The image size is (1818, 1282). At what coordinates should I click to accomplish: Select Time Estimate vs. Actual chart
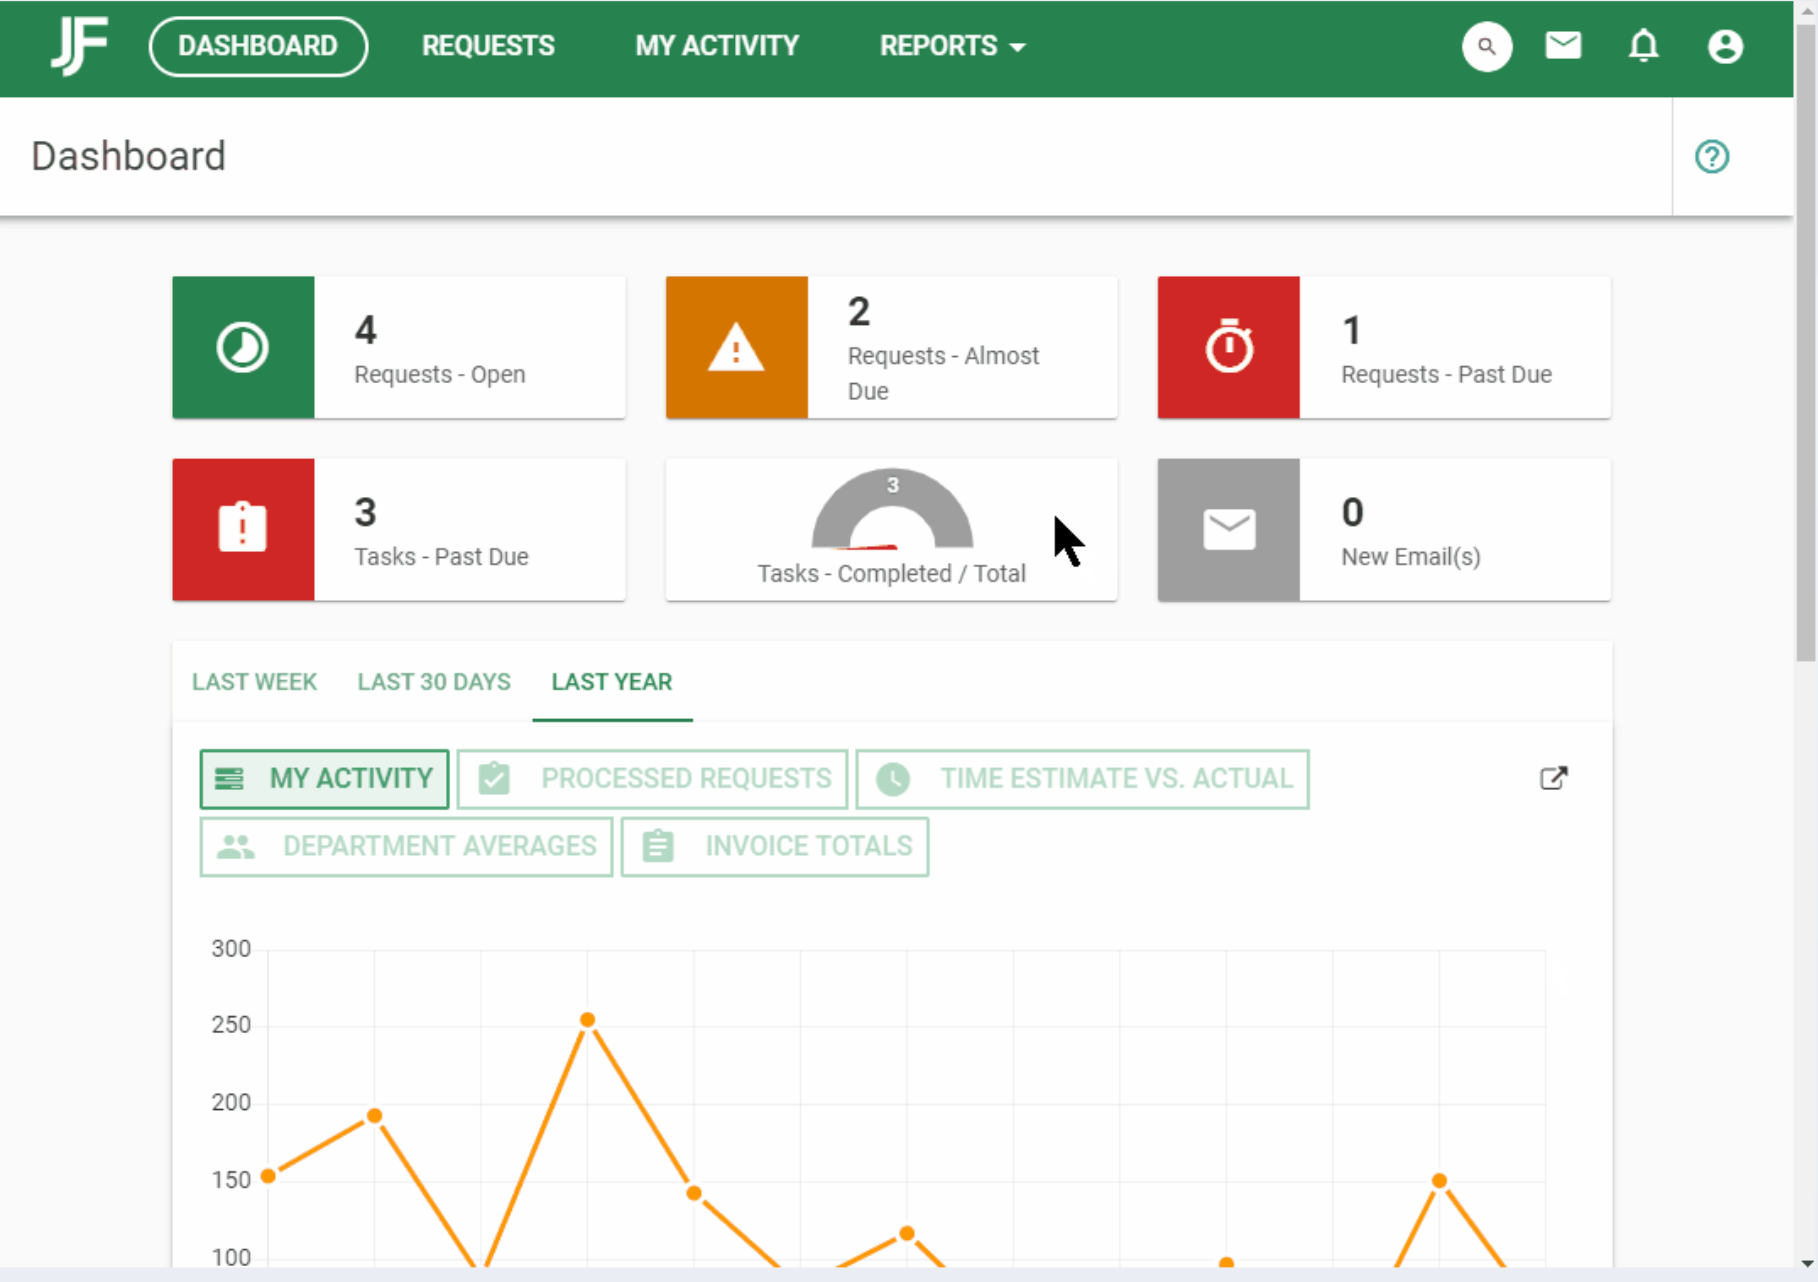click(1082, 779)
